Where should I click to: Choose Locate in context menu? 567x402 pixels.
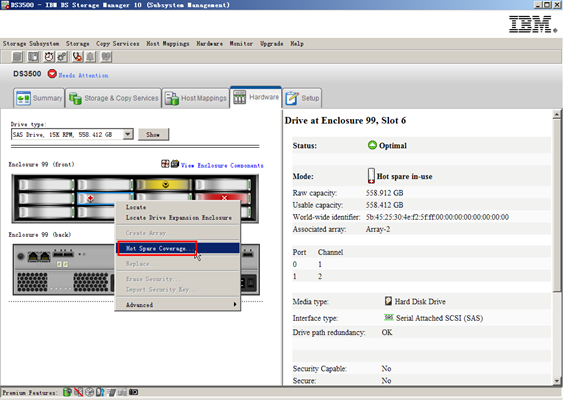click(x=136, y=207)
